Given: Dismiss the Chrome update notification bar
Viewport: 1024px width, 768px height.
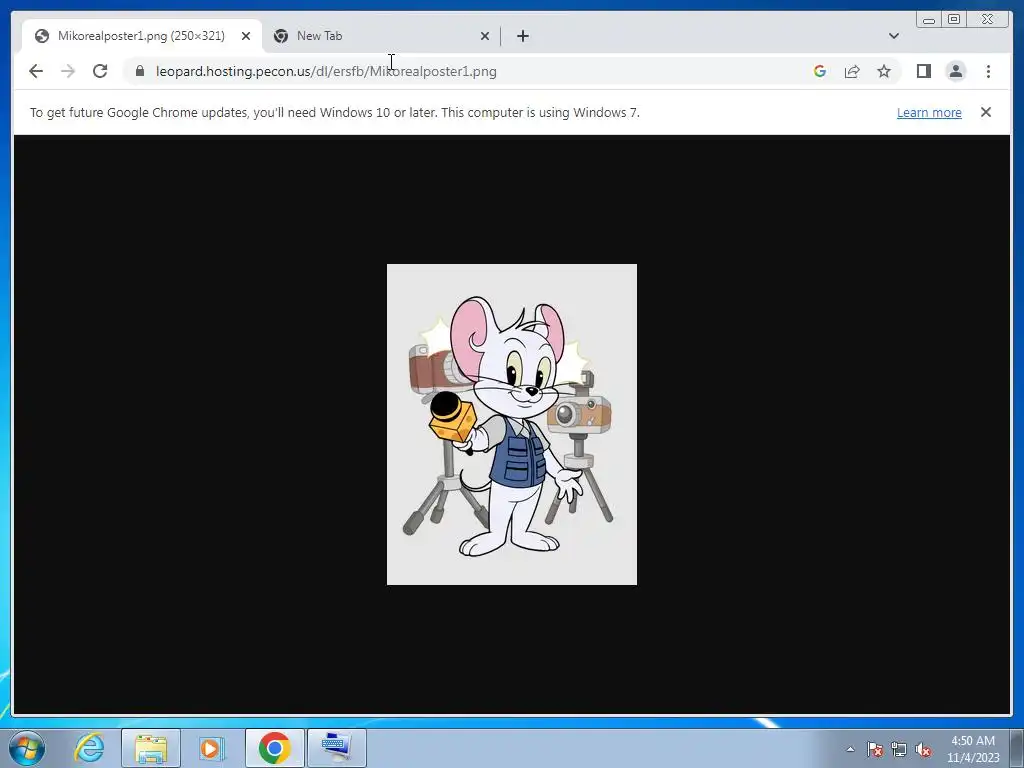Looking at the screenshot, I should 986,112.
